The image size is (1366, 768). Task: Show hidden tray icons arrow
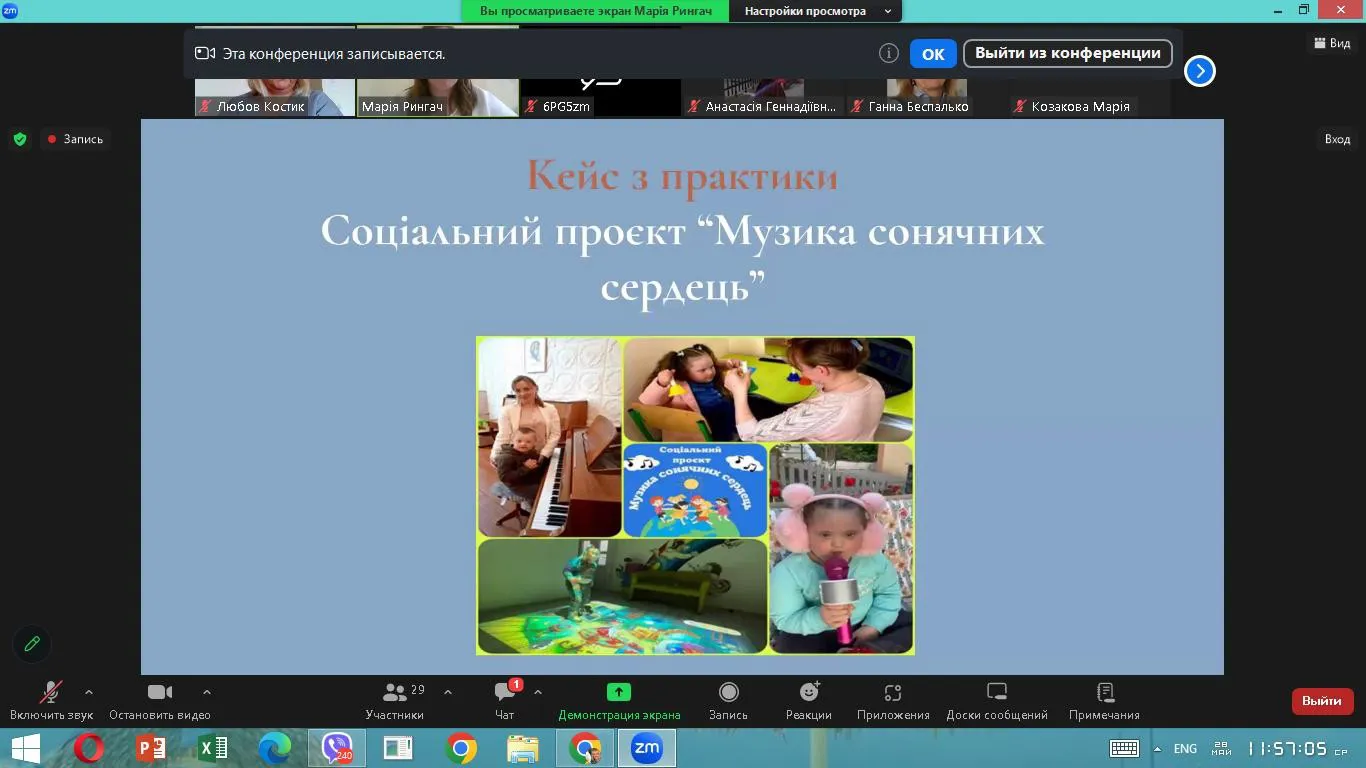(1157, 749)
